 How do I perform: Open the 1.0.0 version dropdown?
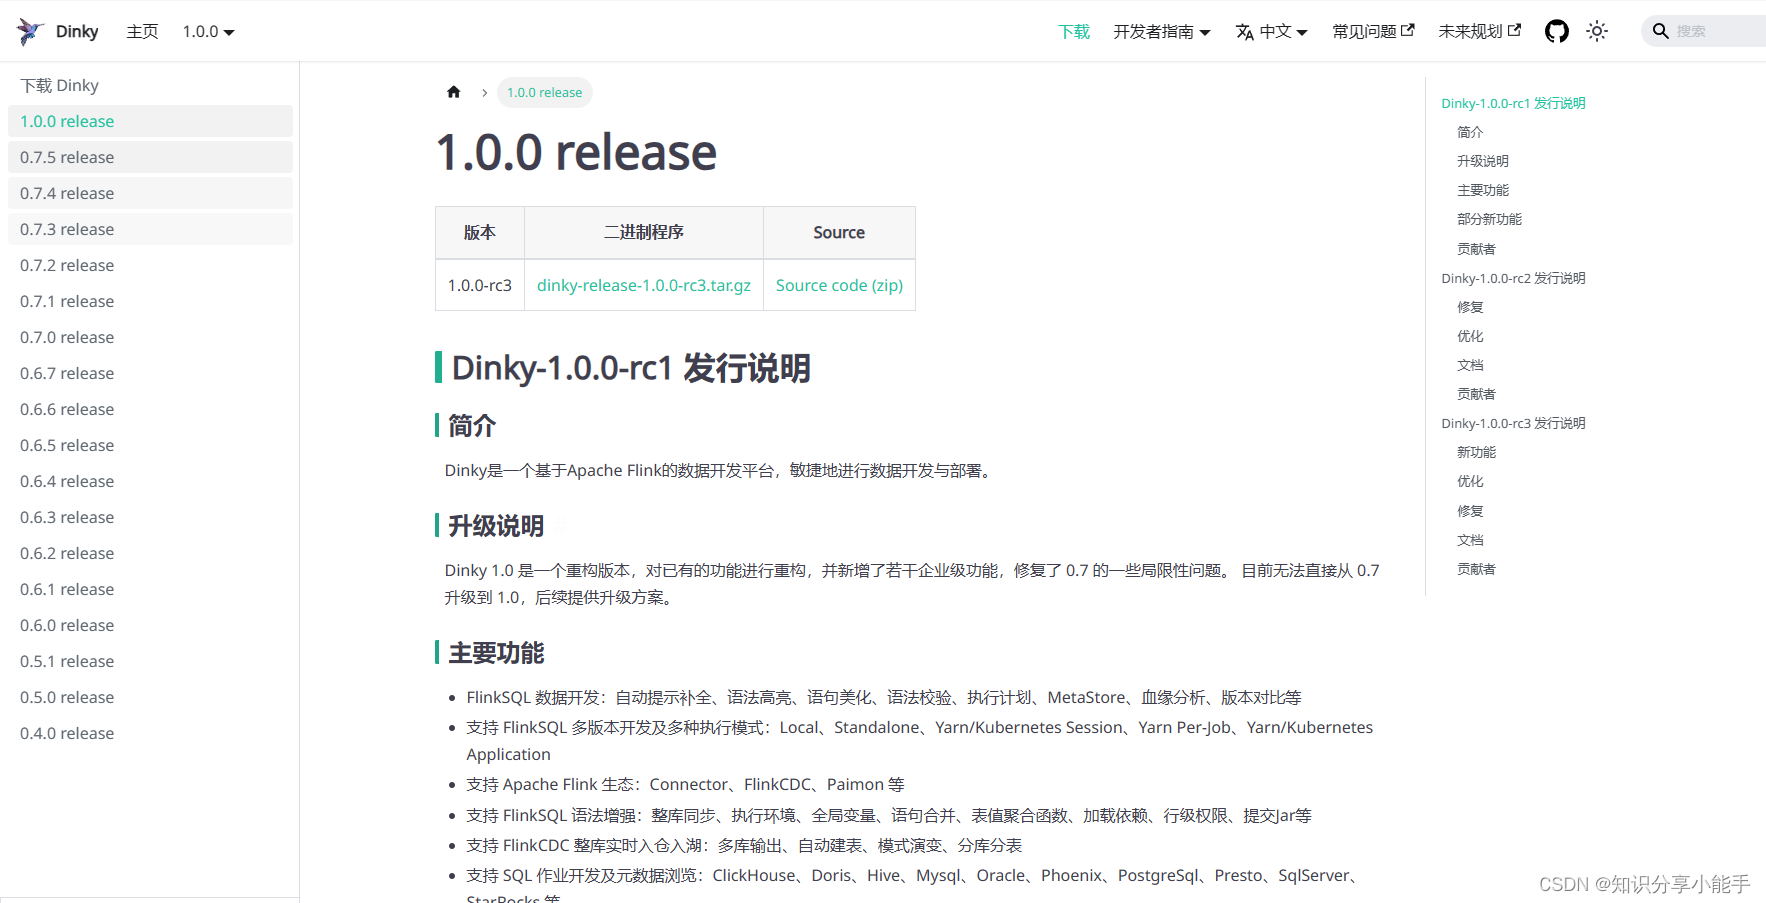click(208, 31)
